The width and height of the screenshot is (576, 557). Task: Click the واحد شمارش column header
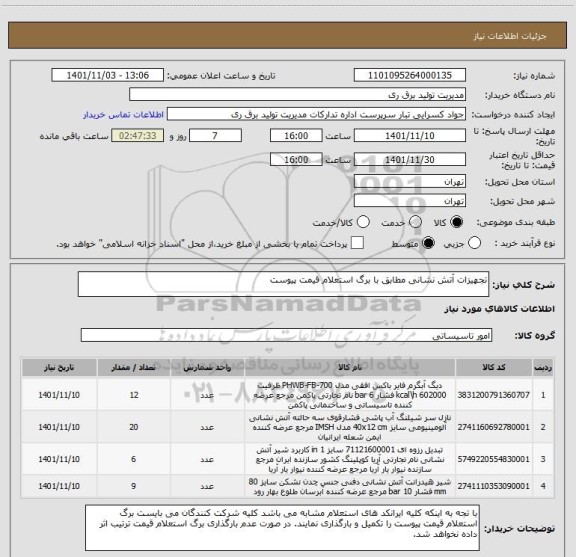(207, 367)
